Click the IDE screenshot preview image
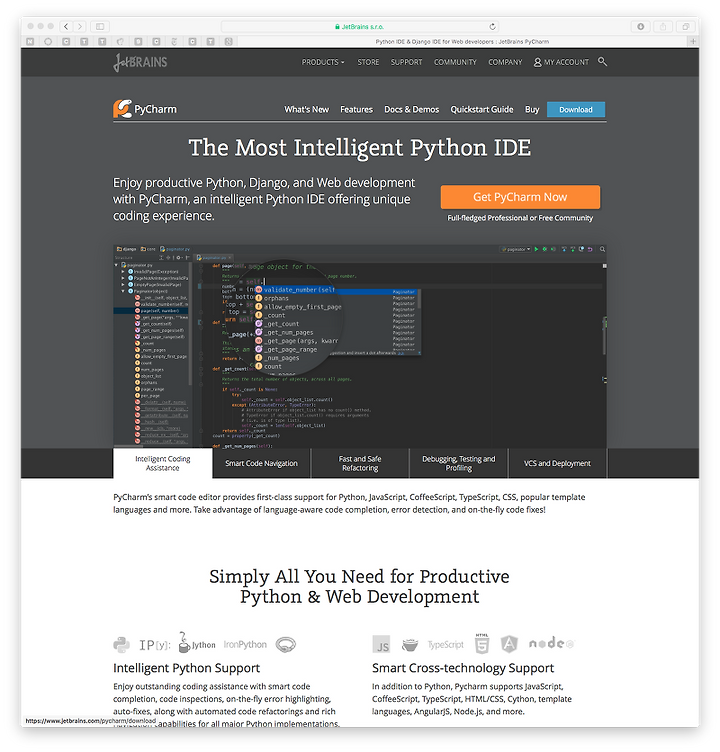The image size is (720, 752). 360,346
